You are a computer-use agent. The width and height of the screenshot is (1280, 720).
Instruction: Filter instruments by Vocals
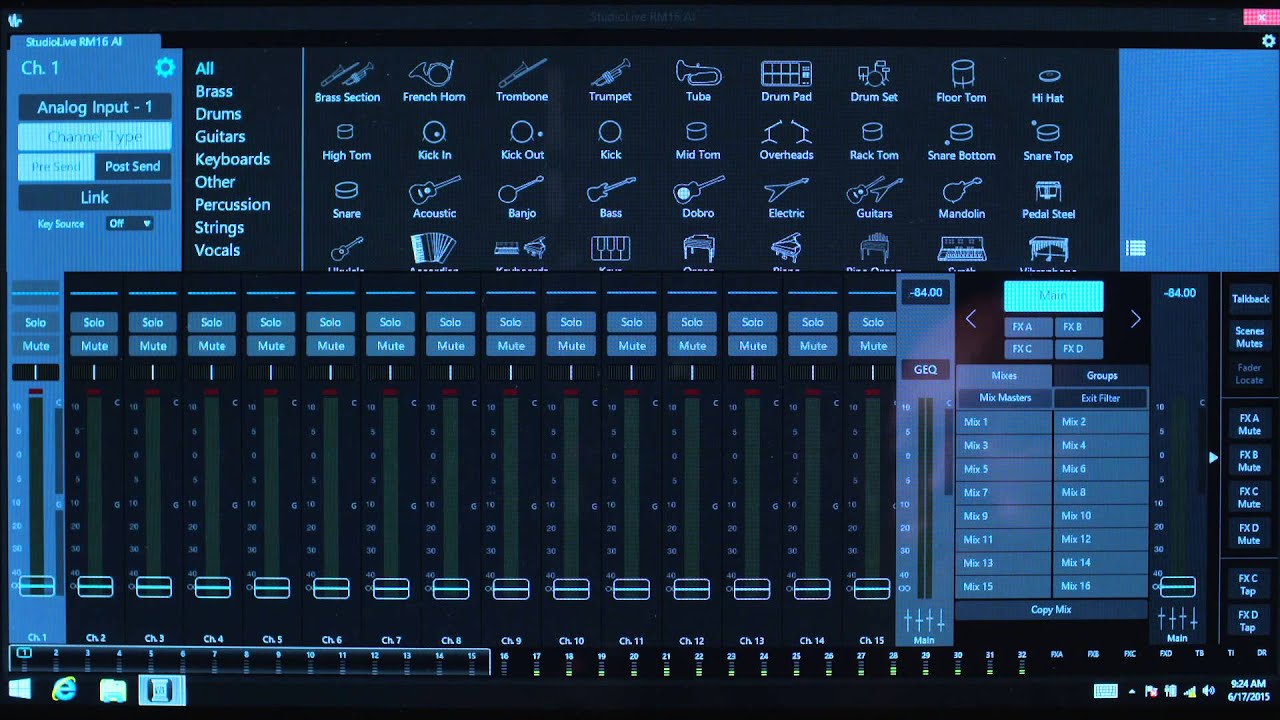(x=217, y=250)
